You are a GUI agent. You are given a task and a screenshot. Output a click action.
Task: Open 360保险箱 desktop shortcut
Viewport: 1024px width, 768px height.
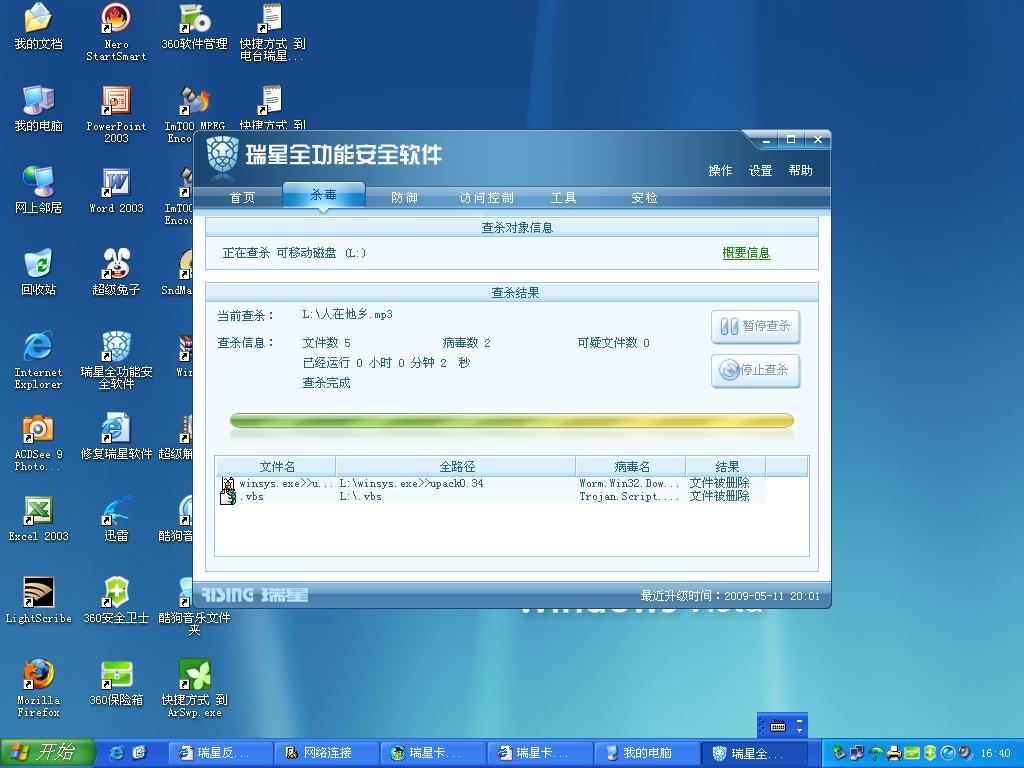tap(116, 683)
